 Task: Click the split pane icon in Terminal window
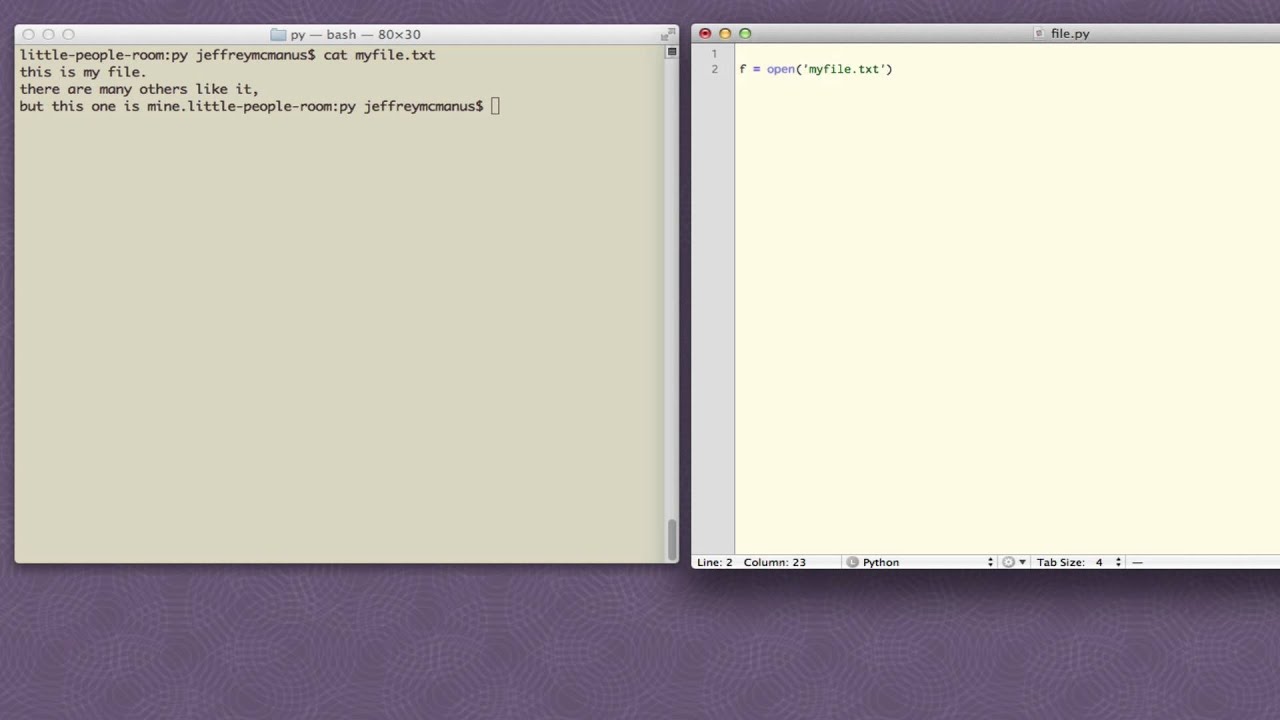click(x=672, y=52)
